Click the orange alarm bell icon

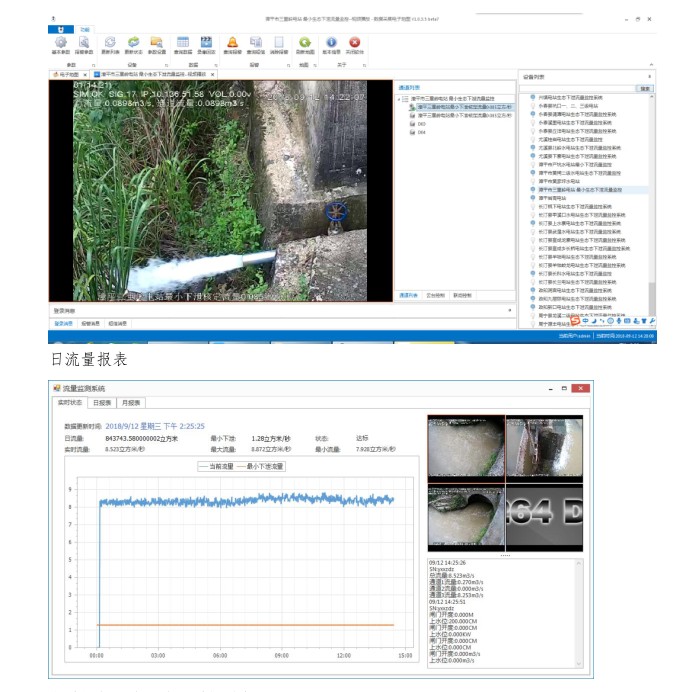(x=232, y=42)
